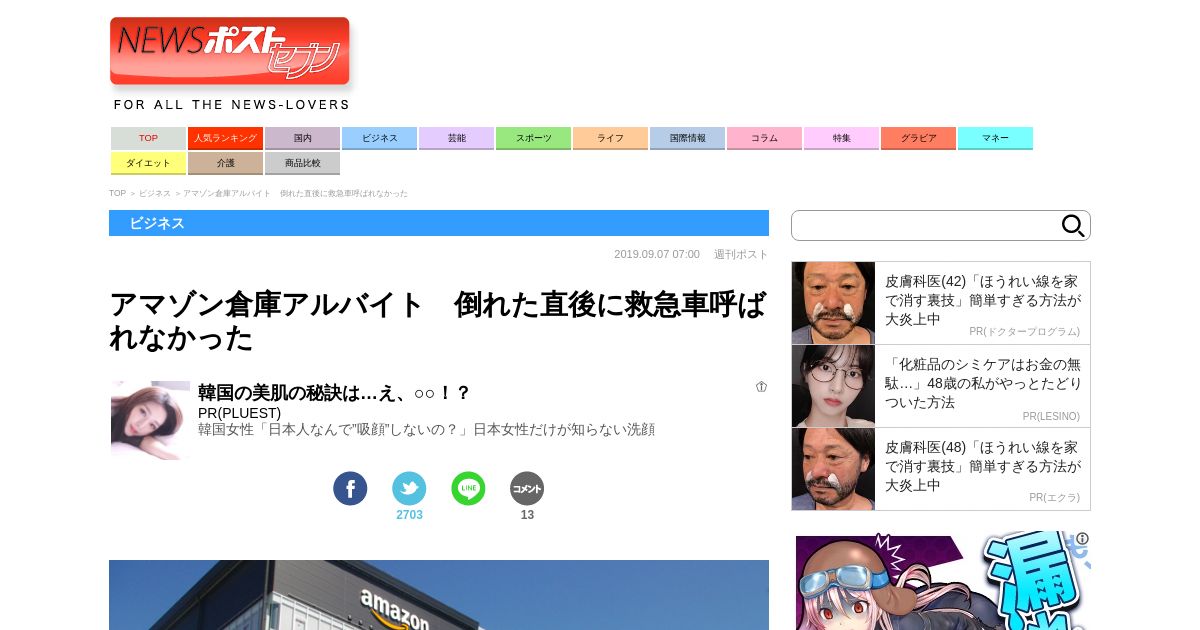Click the search magnifier icon

click(x=1073, y=225)
